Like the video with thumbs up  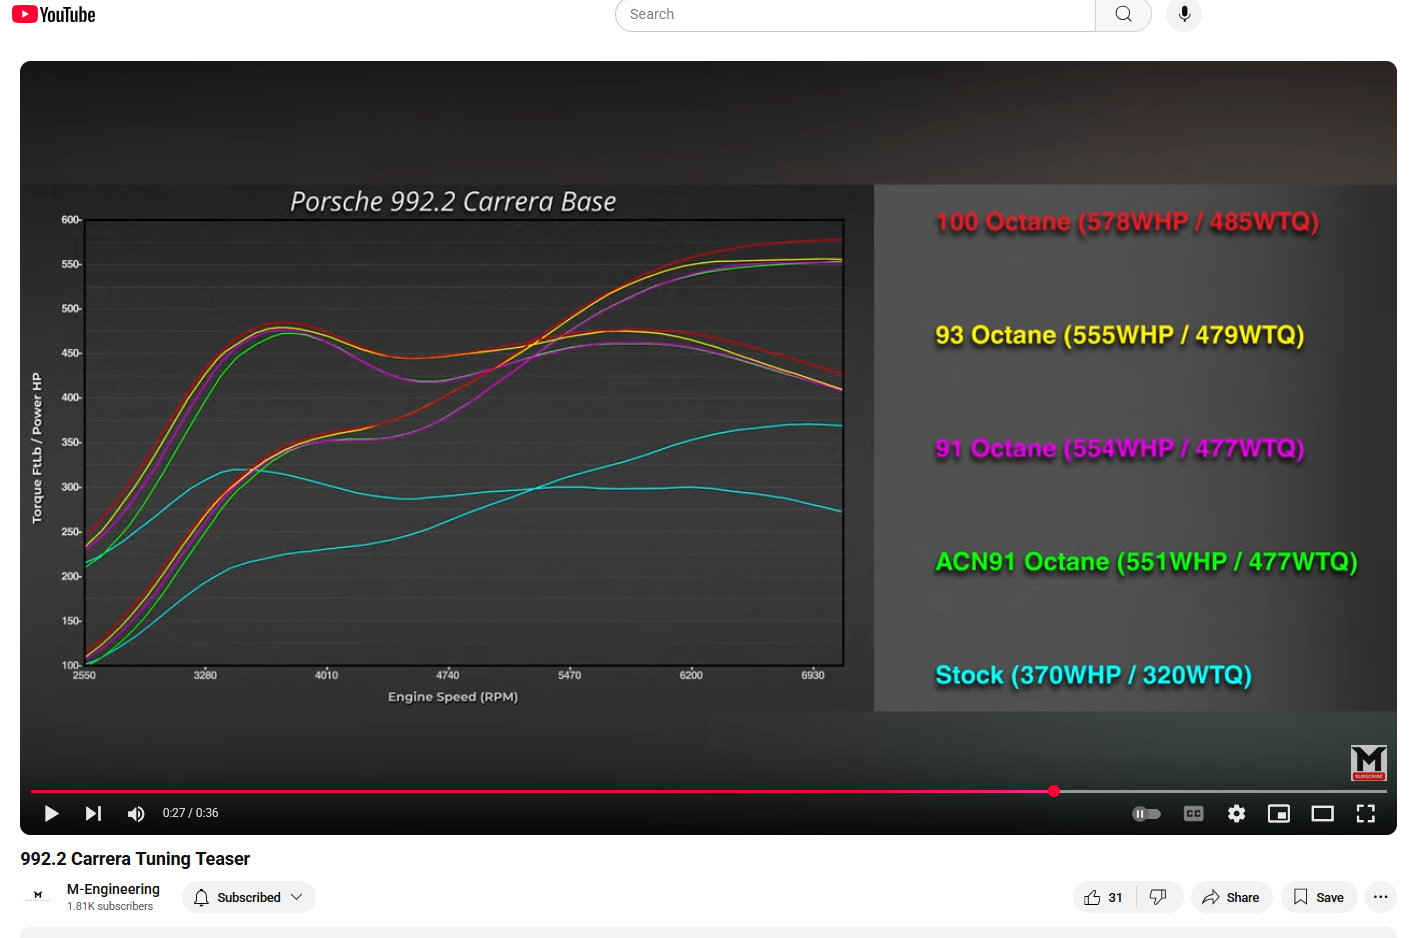tap(1103, 897)
